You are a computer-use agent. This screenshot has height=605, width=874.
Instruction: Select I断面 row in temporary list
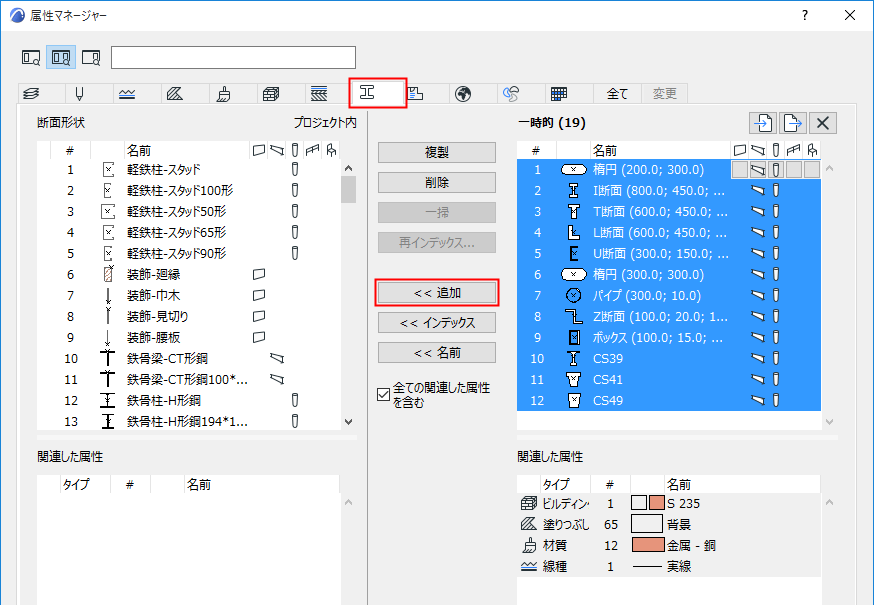coord(669,191)
